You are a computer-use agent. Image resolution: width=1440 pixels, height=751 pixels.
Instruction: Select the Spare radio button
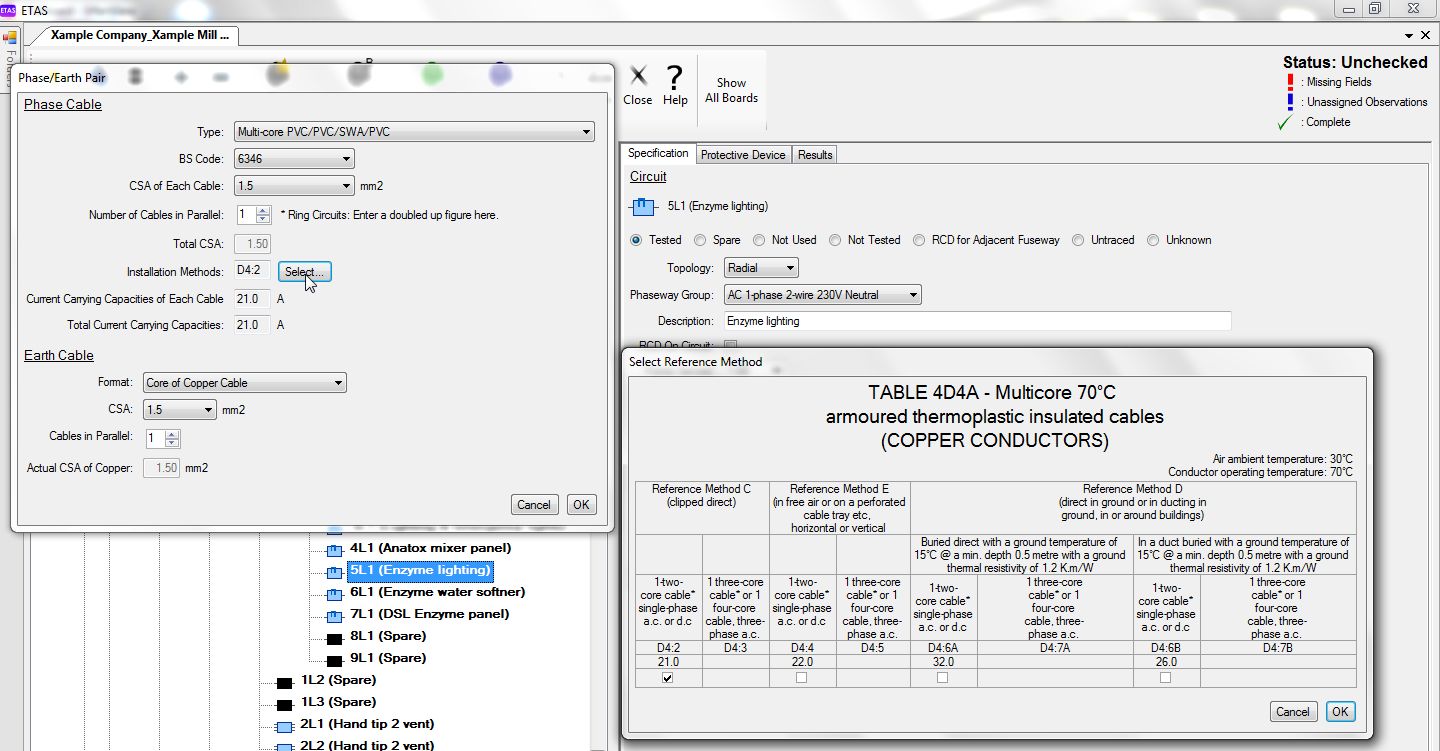700,240
